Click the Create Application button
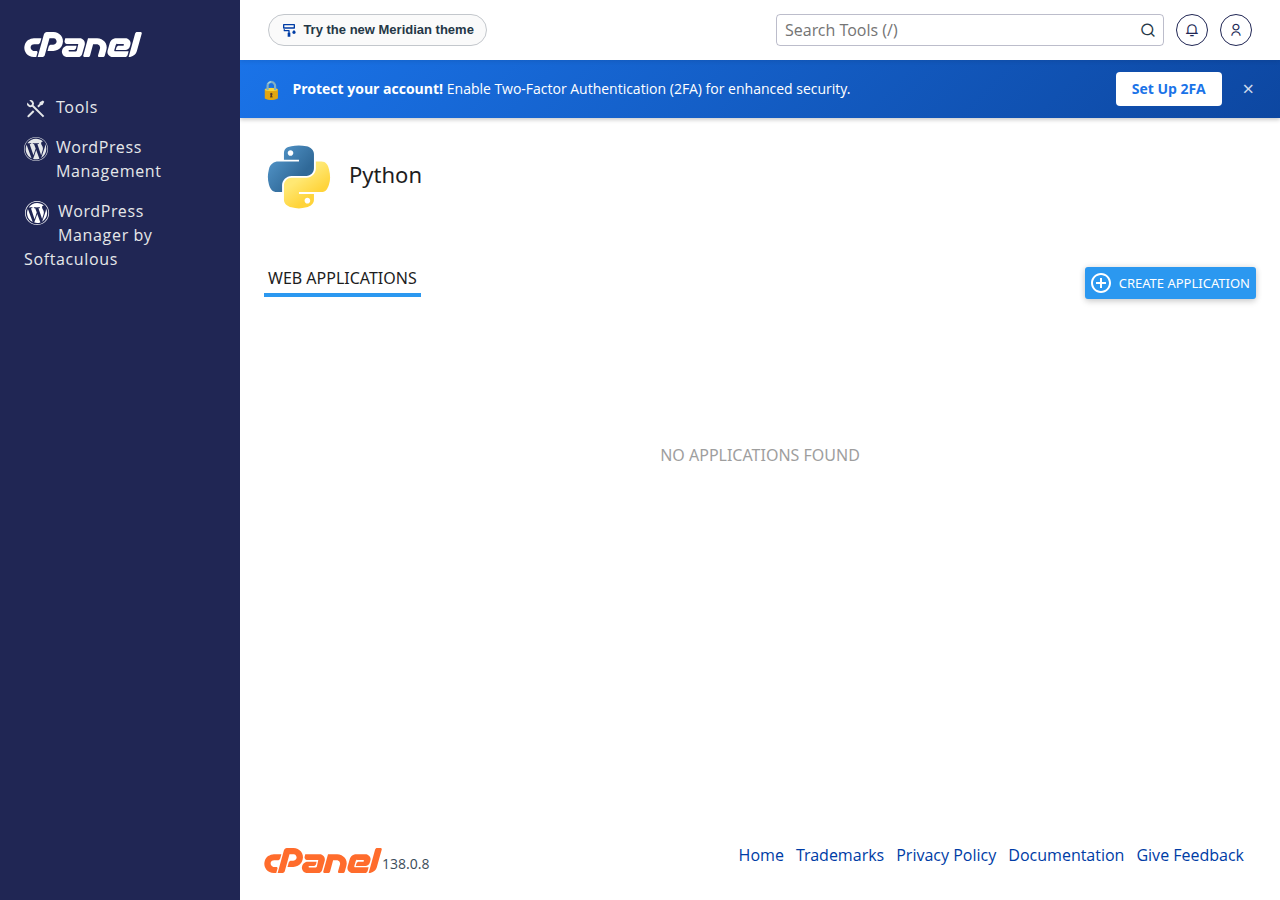Screen dimensions: 1280x900 coord(1170,283)
